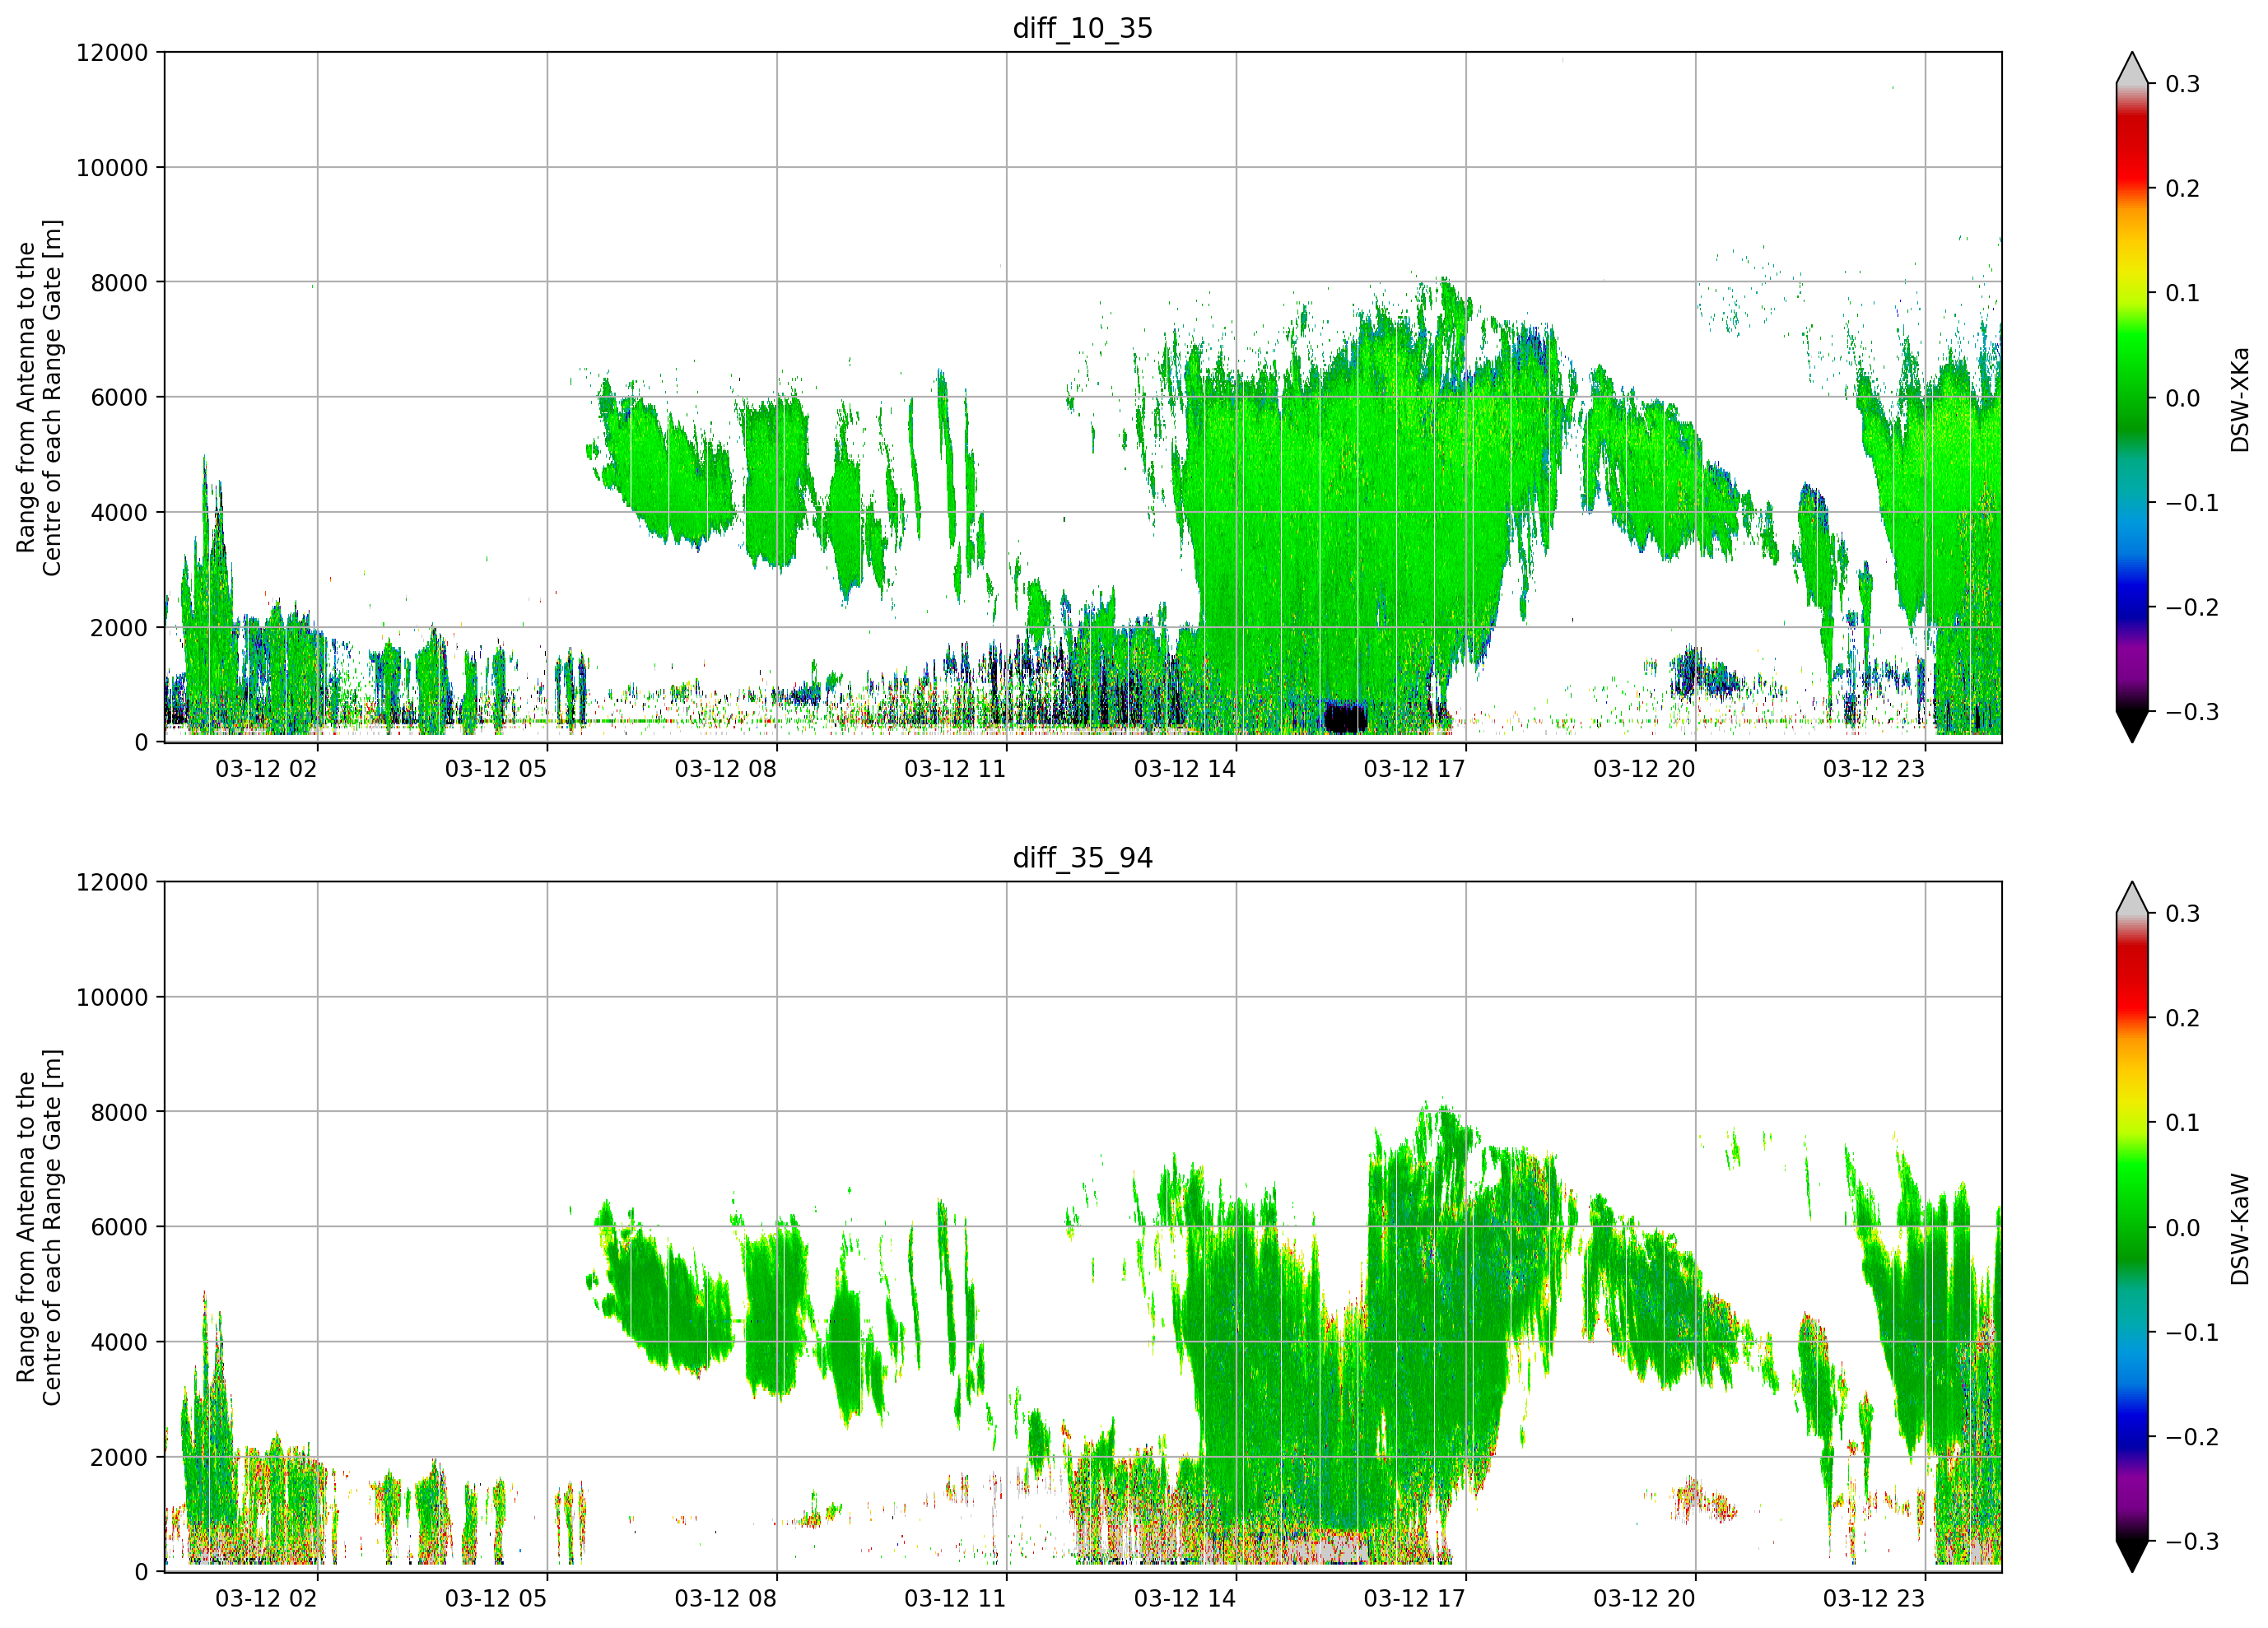The width and height of the screenshot is (2268, 1628).
Task: Click the 03-12 17 x-tick under diff_10_35
Action: [1414, 769]
